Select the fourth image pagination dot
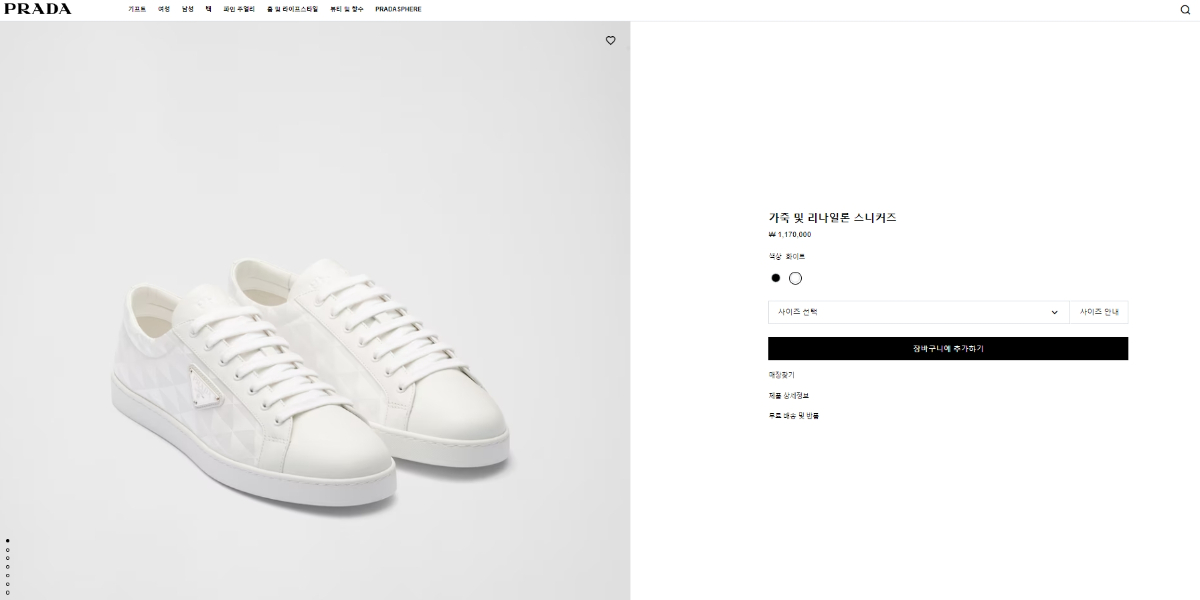Screen dimensions: 1200x600 point(8,566)
